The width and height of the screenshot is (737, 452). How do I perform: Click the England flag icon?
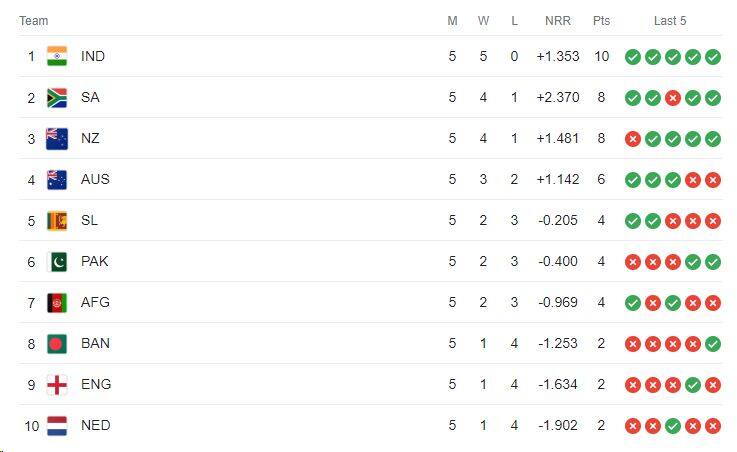pos(57,385)
